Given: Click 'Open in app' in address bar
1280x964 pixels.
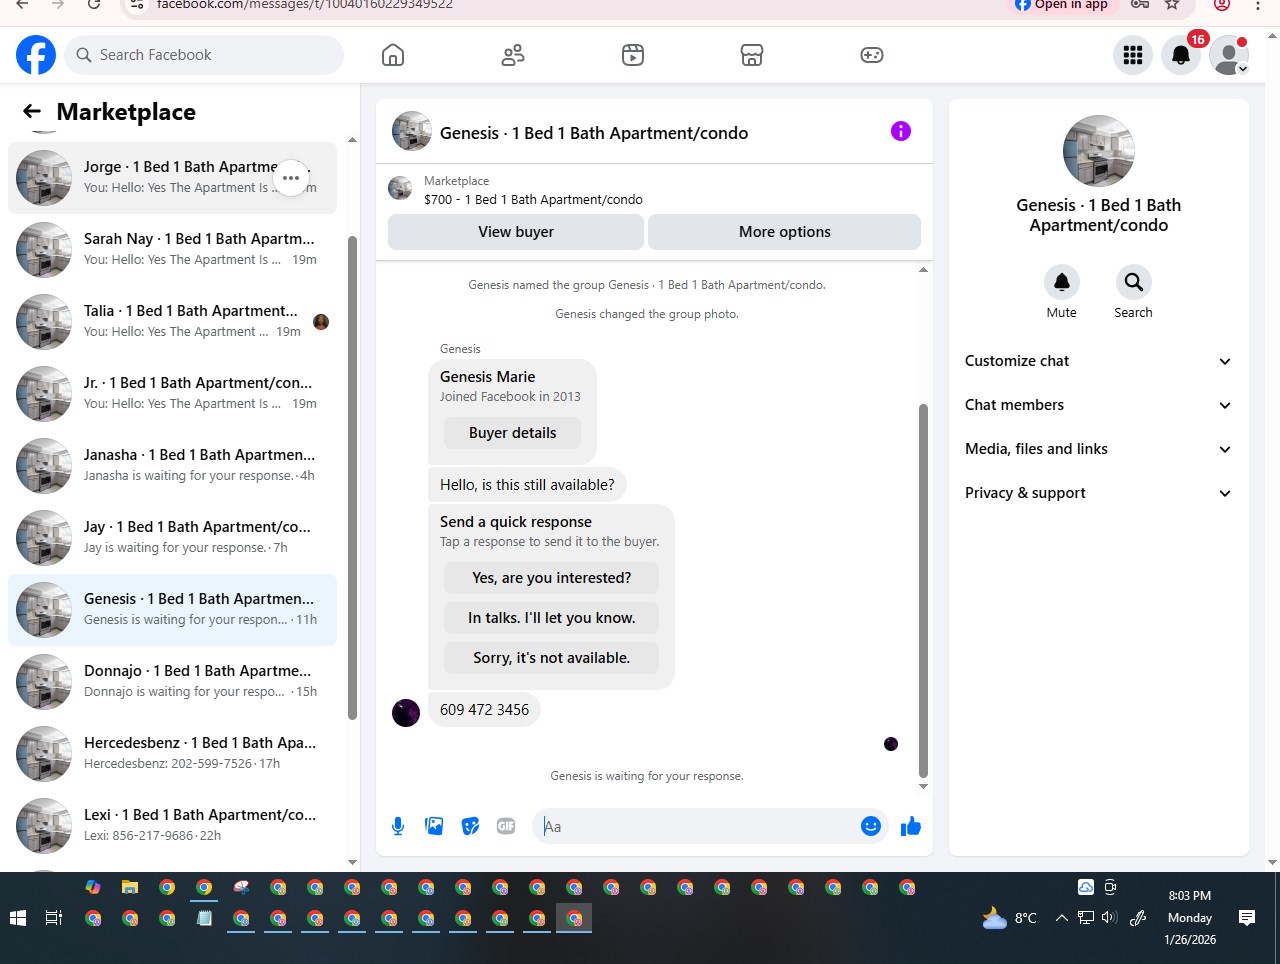Looking at the screenshot, I should pyautogui.click(x=1061, y=5).
